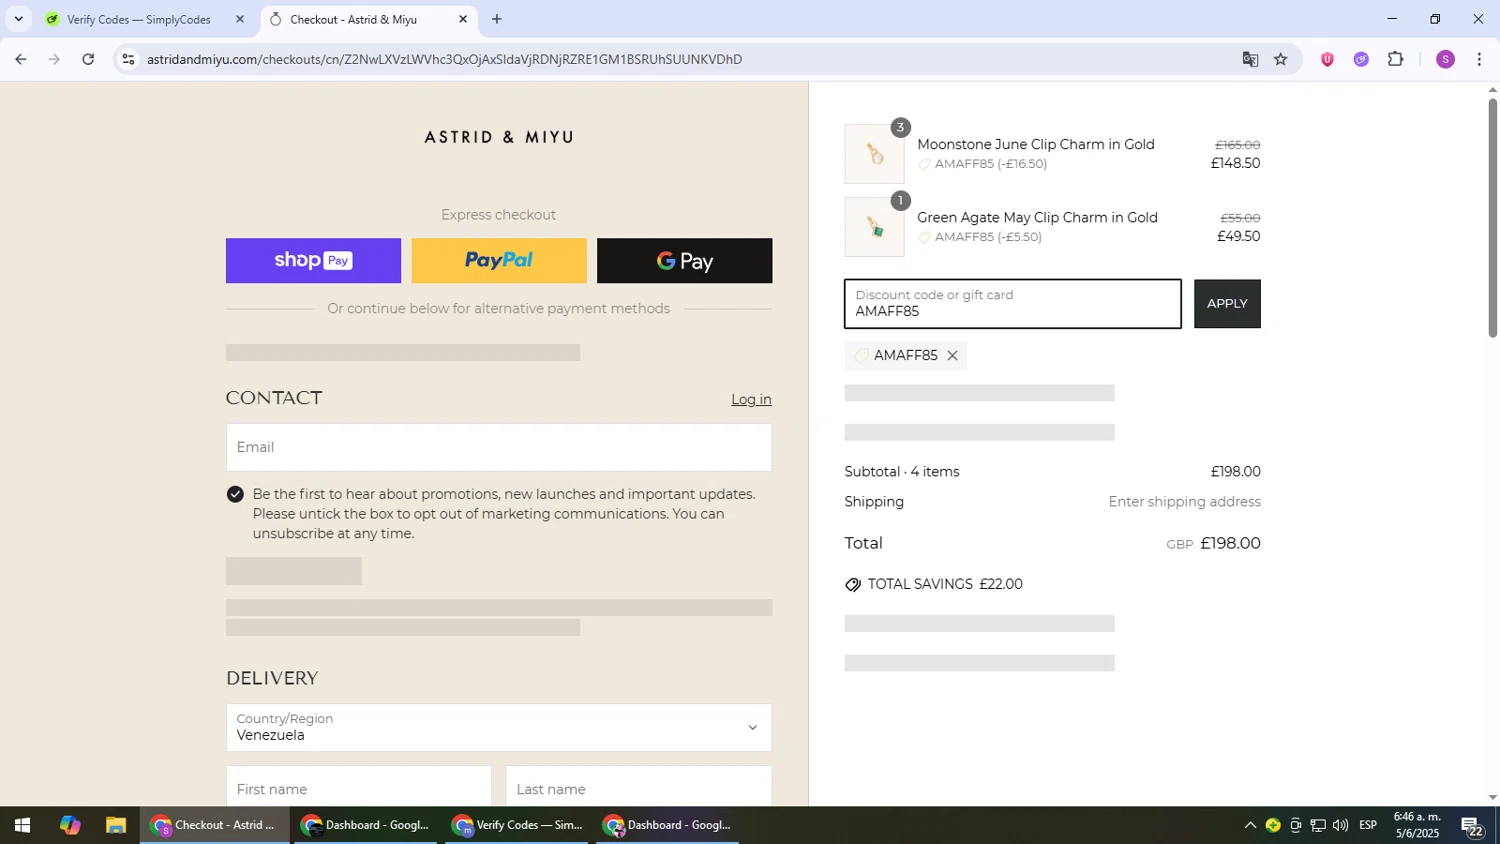Open the Windows Start menu
The height and width of the screenshot is (844, 1500).
point(21,825)
